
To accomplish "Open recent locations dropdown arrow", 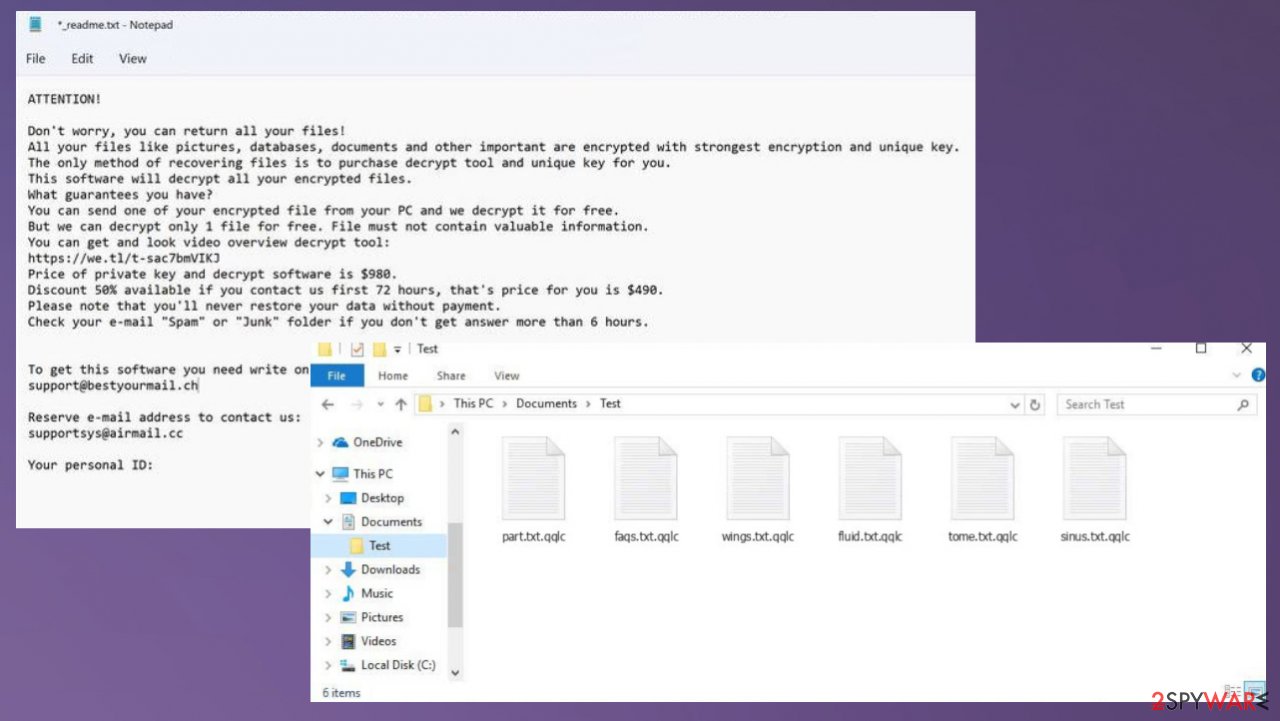I will click(380, 405).
